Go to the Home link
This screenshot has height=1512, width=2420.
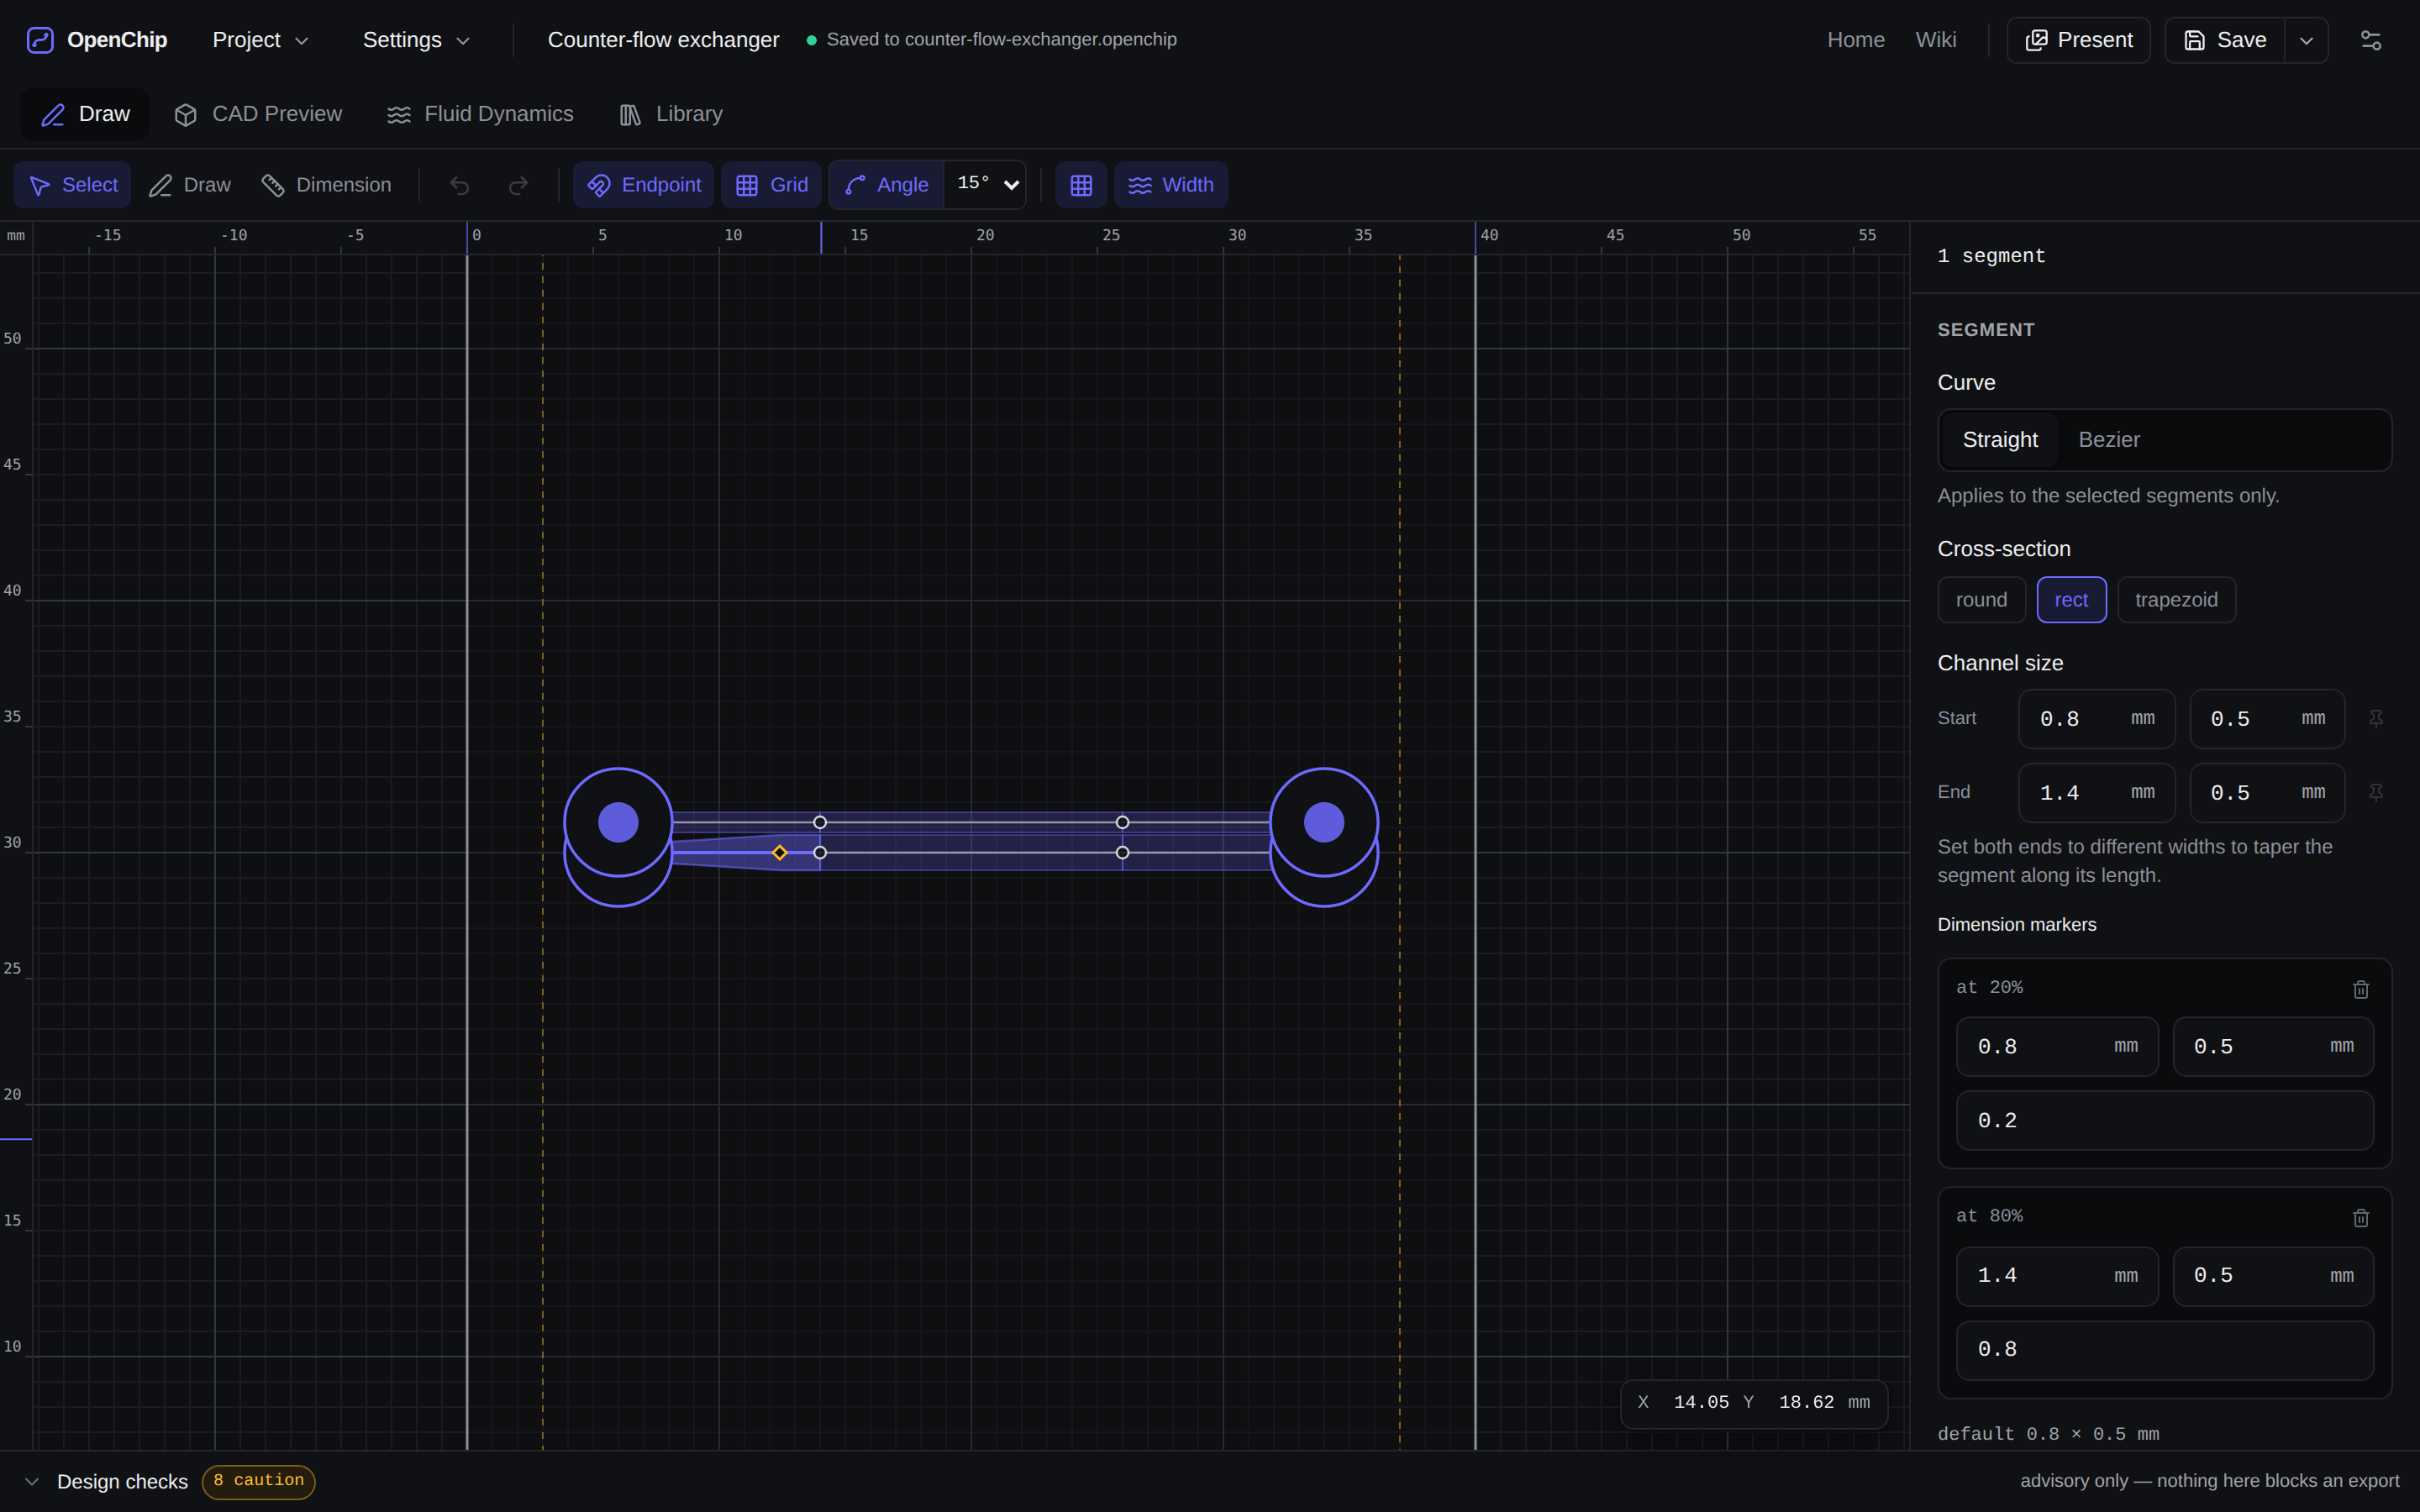point(1855,40)
